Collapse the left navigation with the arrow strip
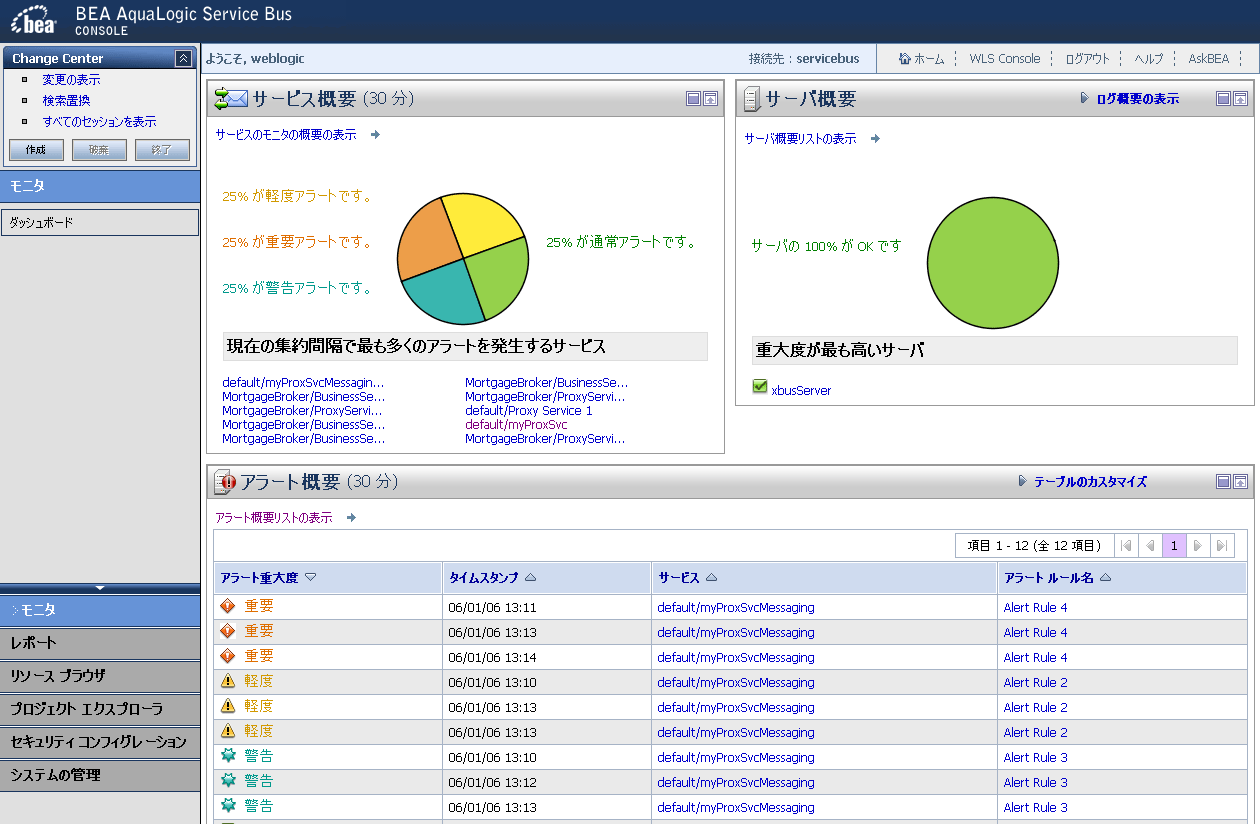The image size is (1260, 824). [100, 588]
